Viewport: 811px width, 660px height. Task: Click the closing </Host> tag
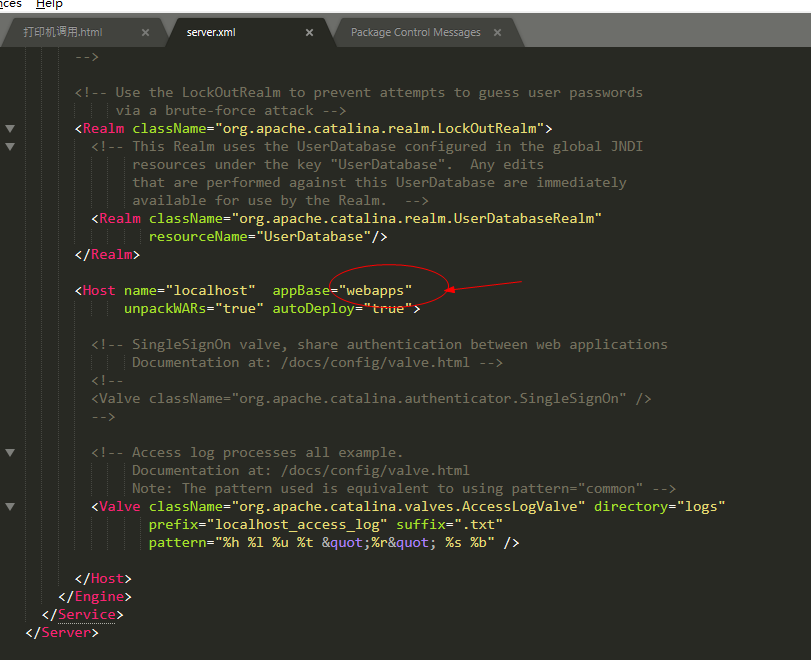pos(103,579)
